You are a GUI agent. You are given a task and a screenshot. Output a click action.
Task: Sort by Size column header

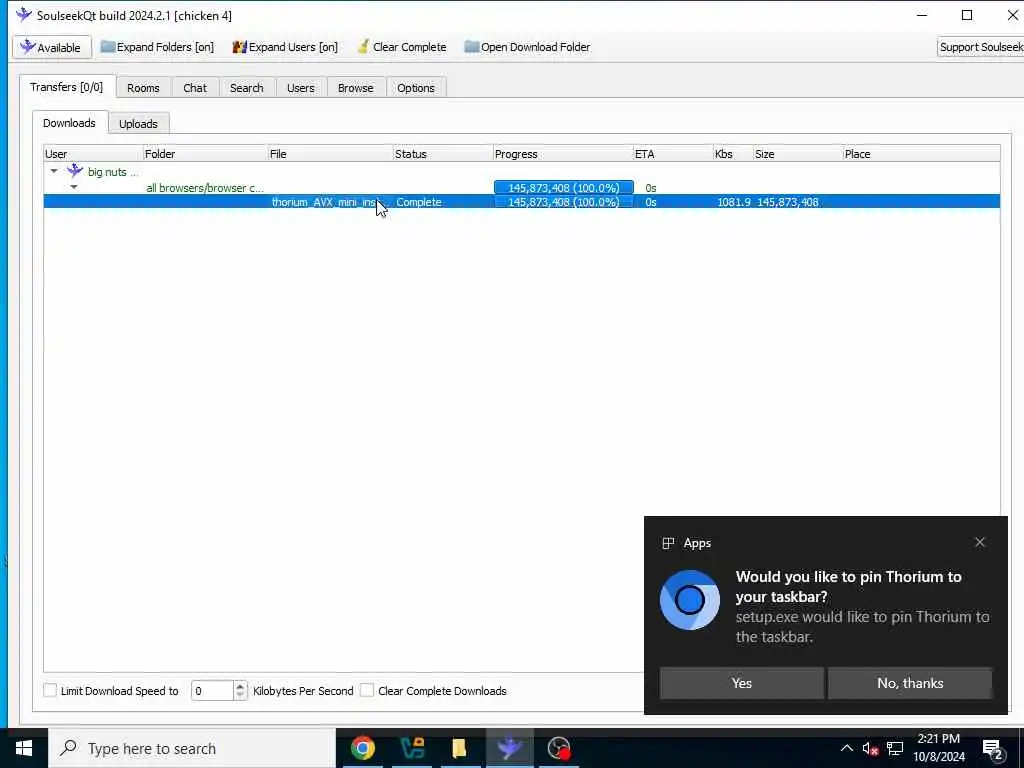tap(797, 154)
